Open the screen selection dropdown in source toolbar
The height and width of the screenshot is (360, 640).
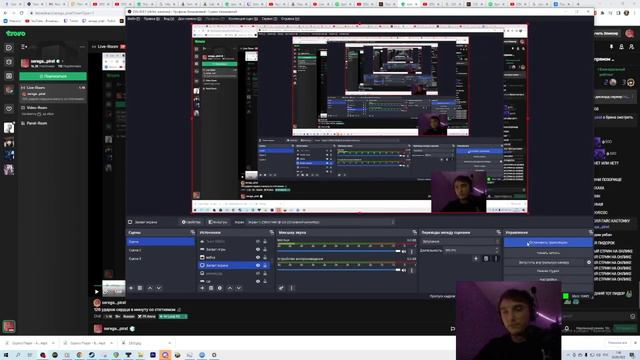click(x=320, y=222)
